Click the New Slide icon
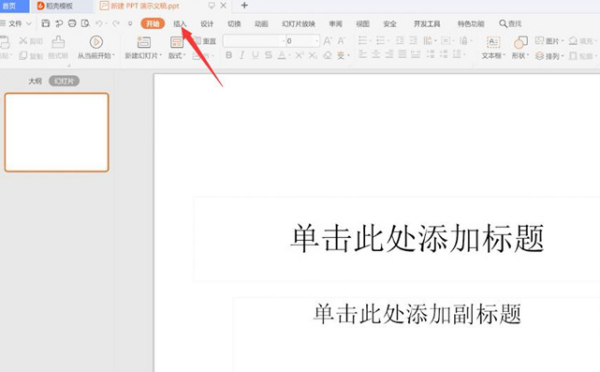This screenshot has height=372, width=600. [144, 42]
